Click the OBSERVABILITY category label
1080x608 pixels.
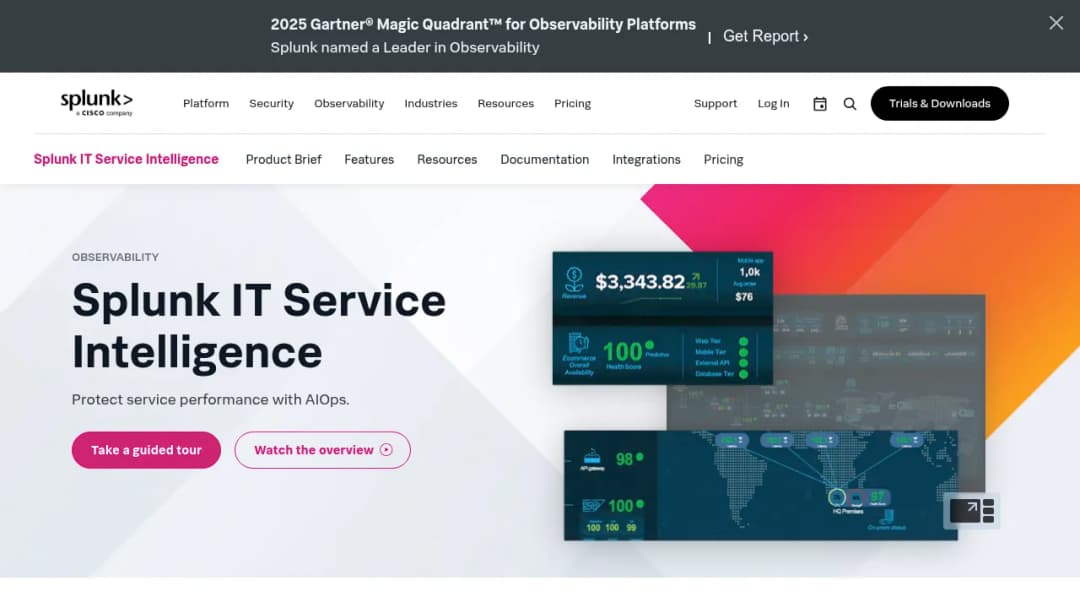(115, 257)
